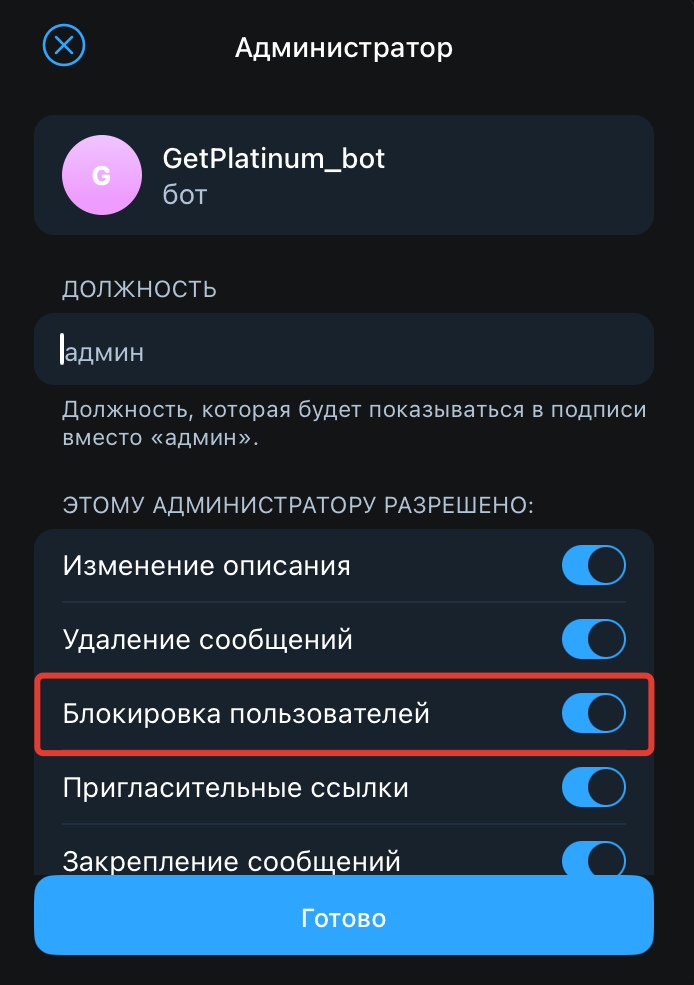
Task: Click the «ЭТОМУ АДМИНИСТРАТОРУ РАЗРЕШЕНО:» heading
Action: pos(298,505)
